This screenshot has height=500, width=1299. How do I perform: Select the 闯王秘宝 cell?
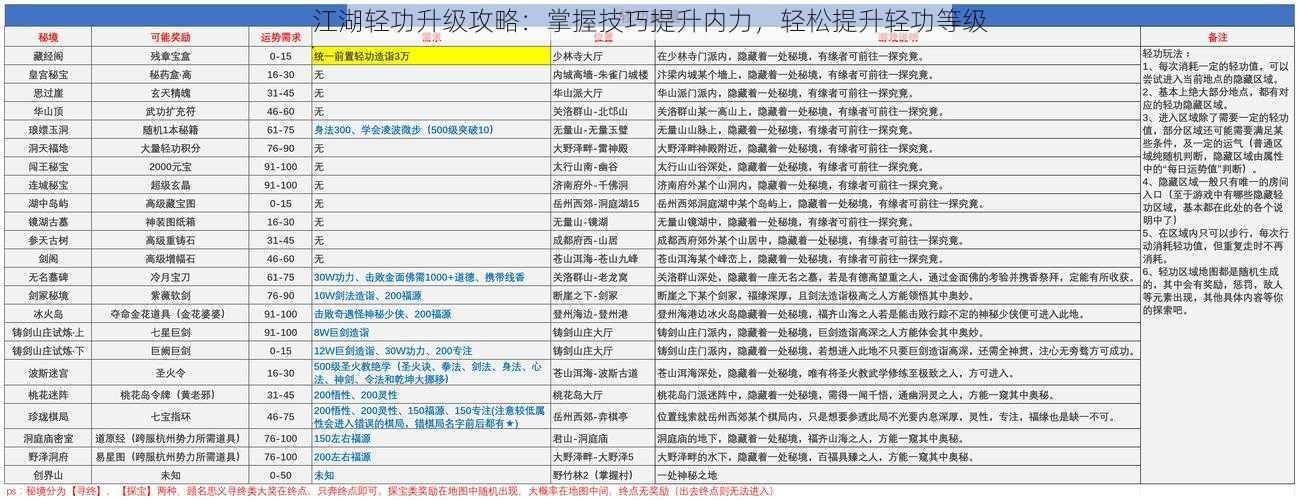point(49,166)
